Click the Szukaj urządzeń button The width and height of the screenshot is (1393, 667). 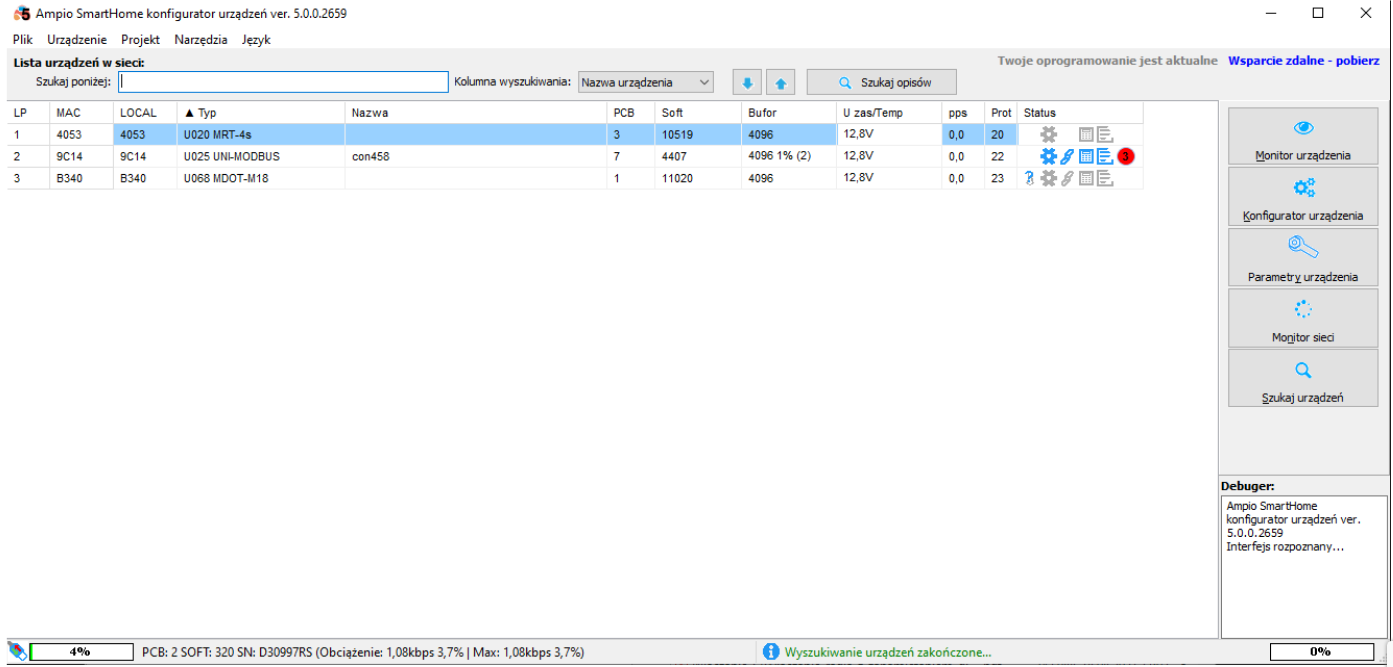tap(1303, 378)
